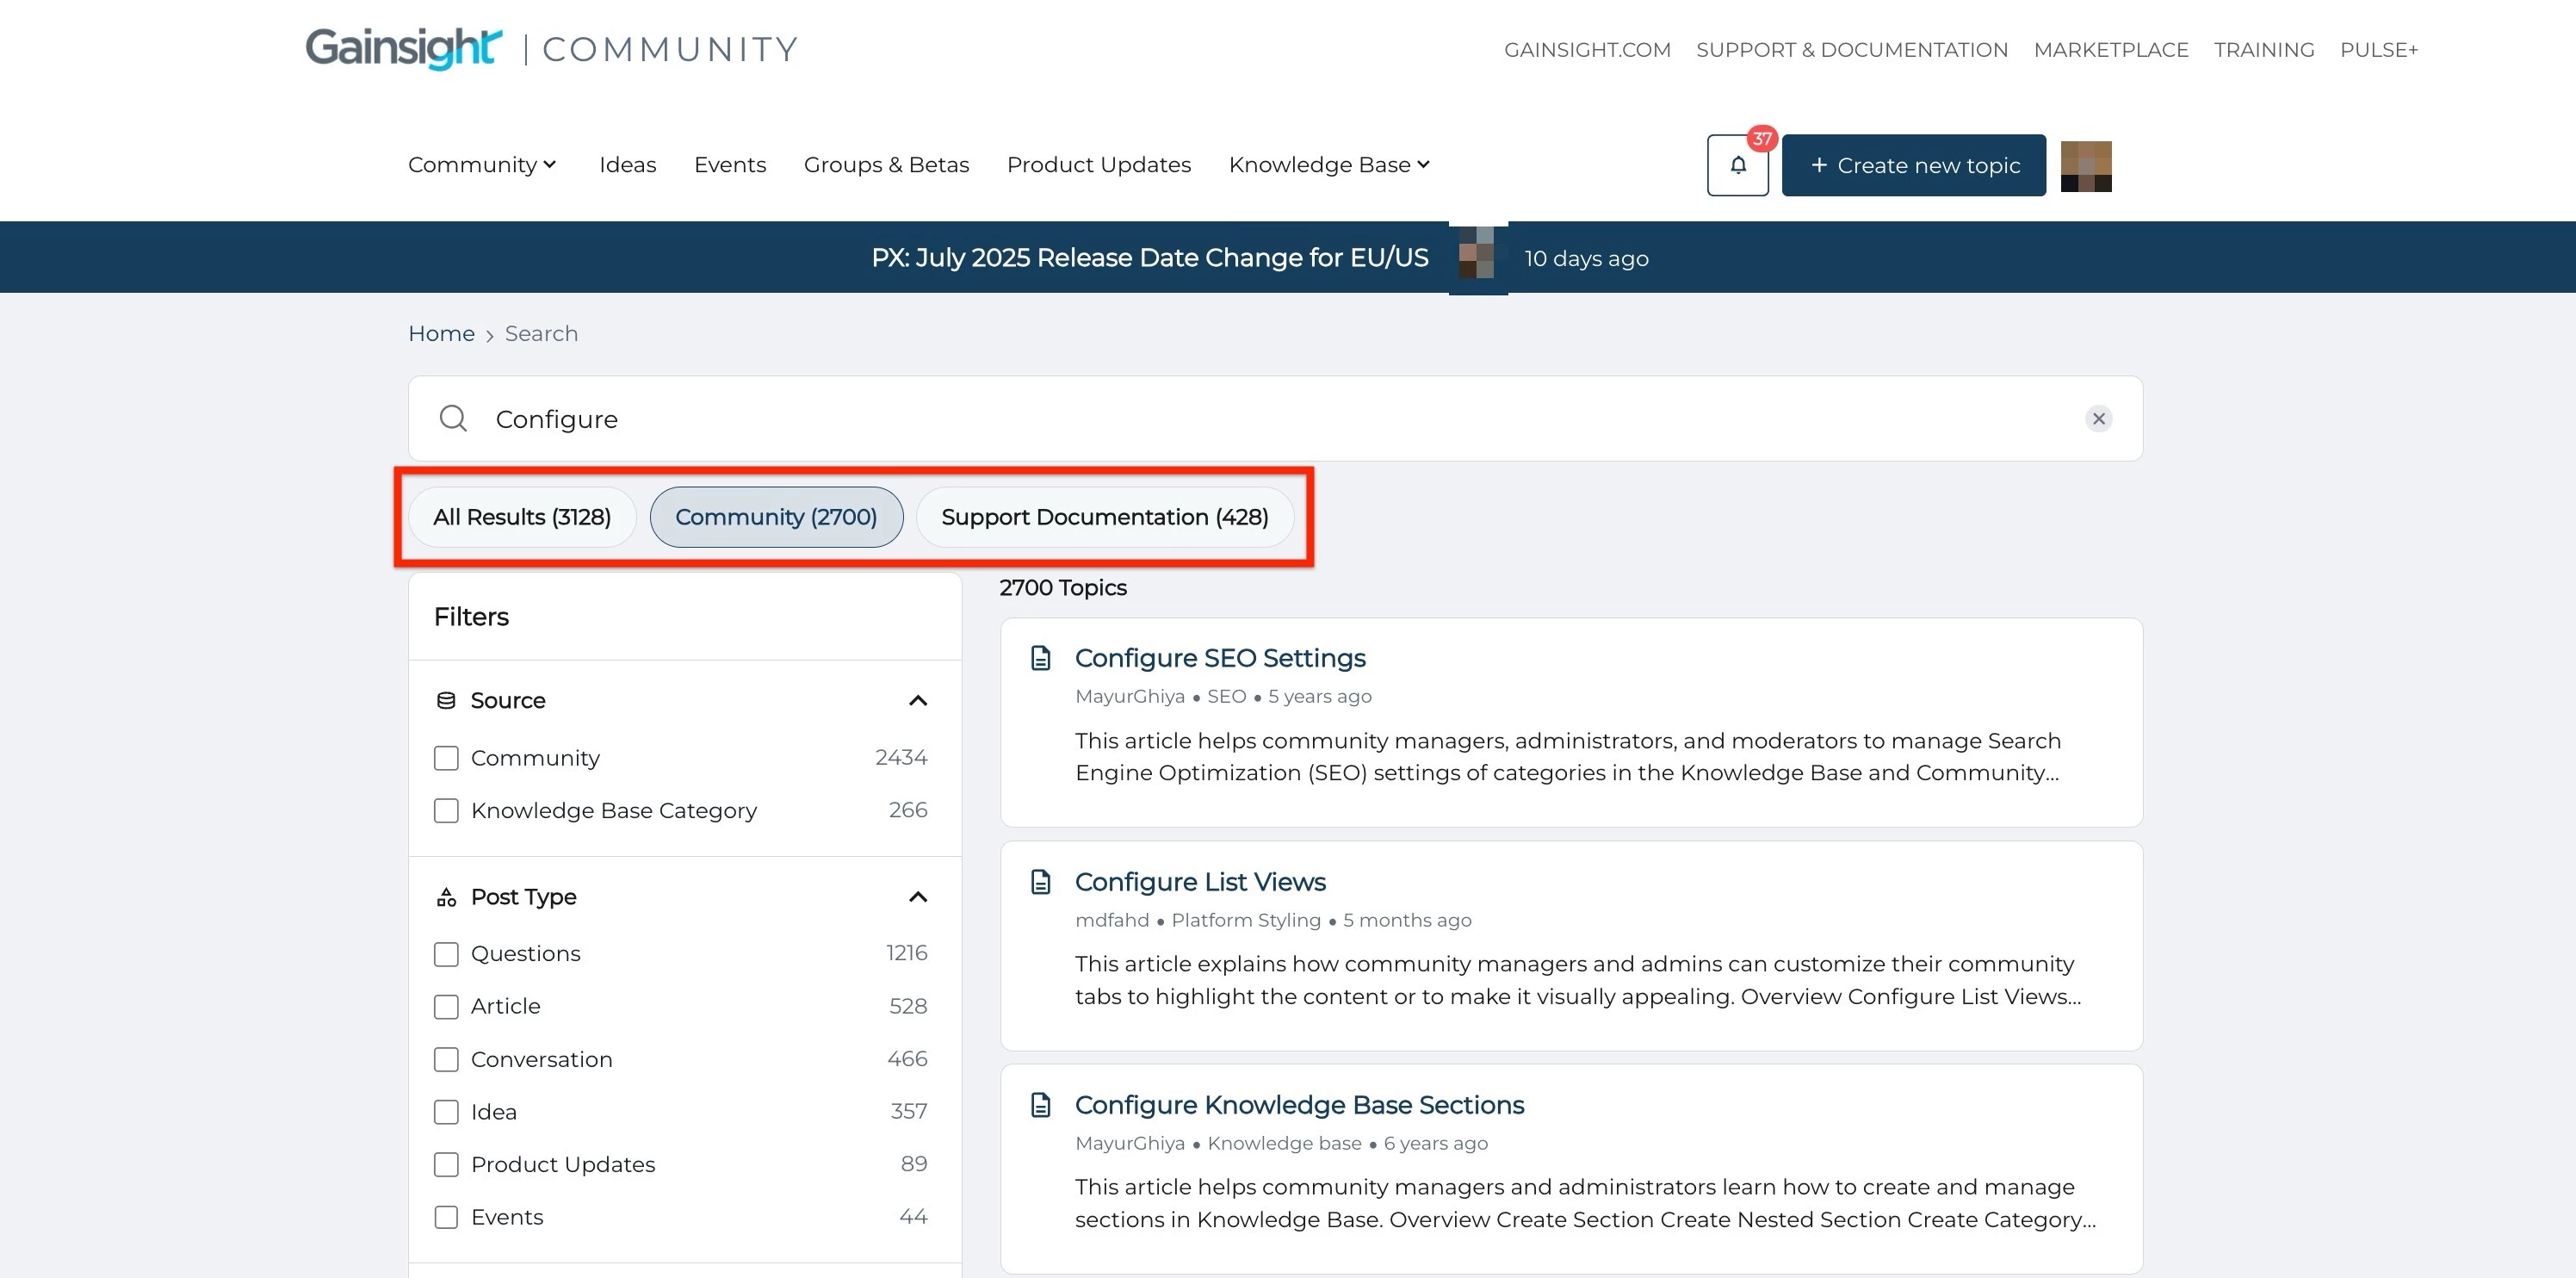
Task: Click the Post Type shapes icon
Action: point(446,897)
